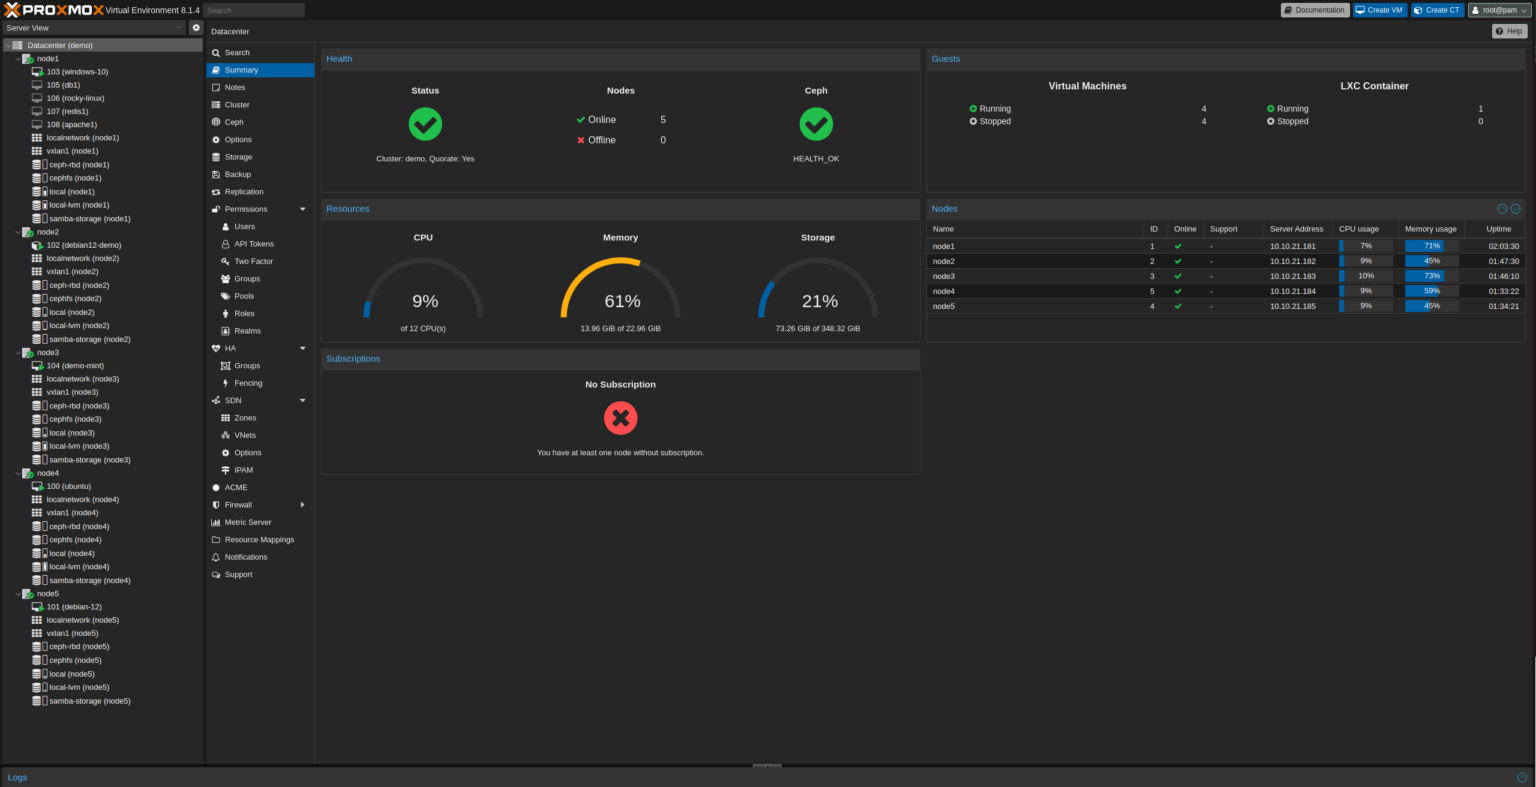Open the root@pam user menu

(x=1499, y=11)
